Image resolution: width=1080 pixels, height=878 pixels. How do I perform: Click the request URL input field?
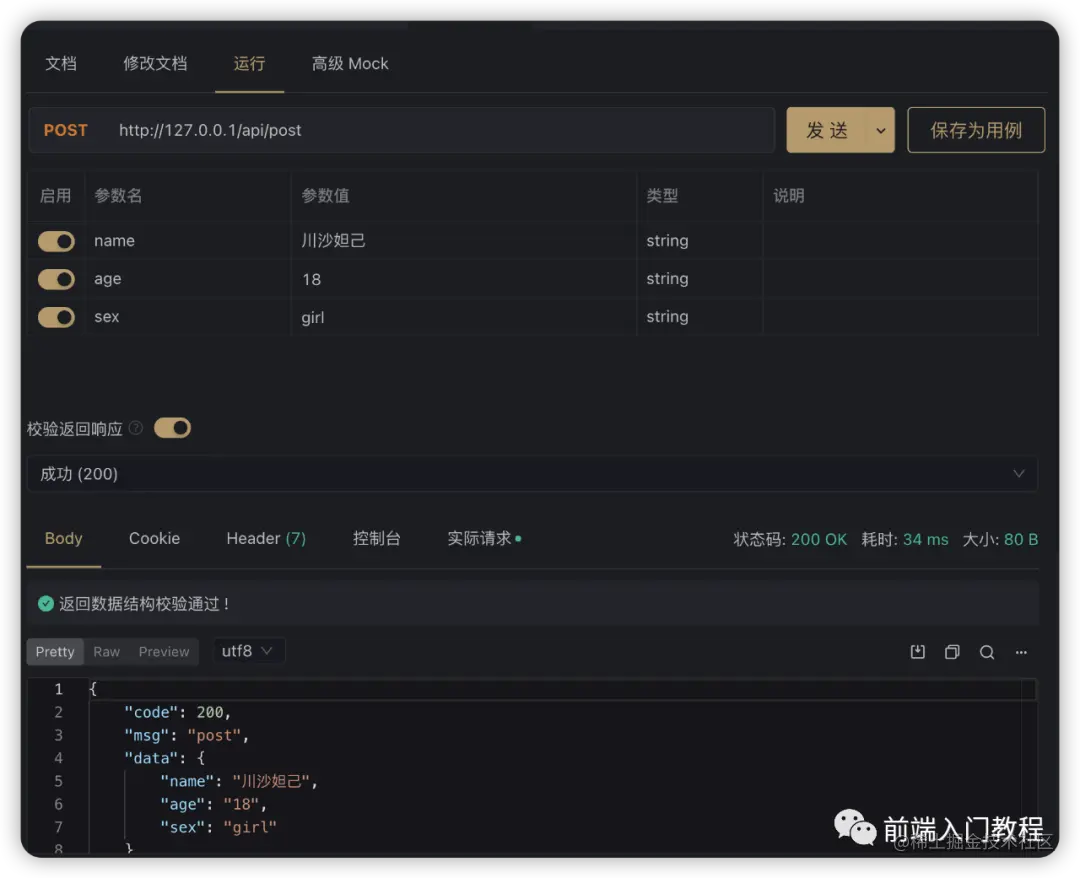coord(400,130)
